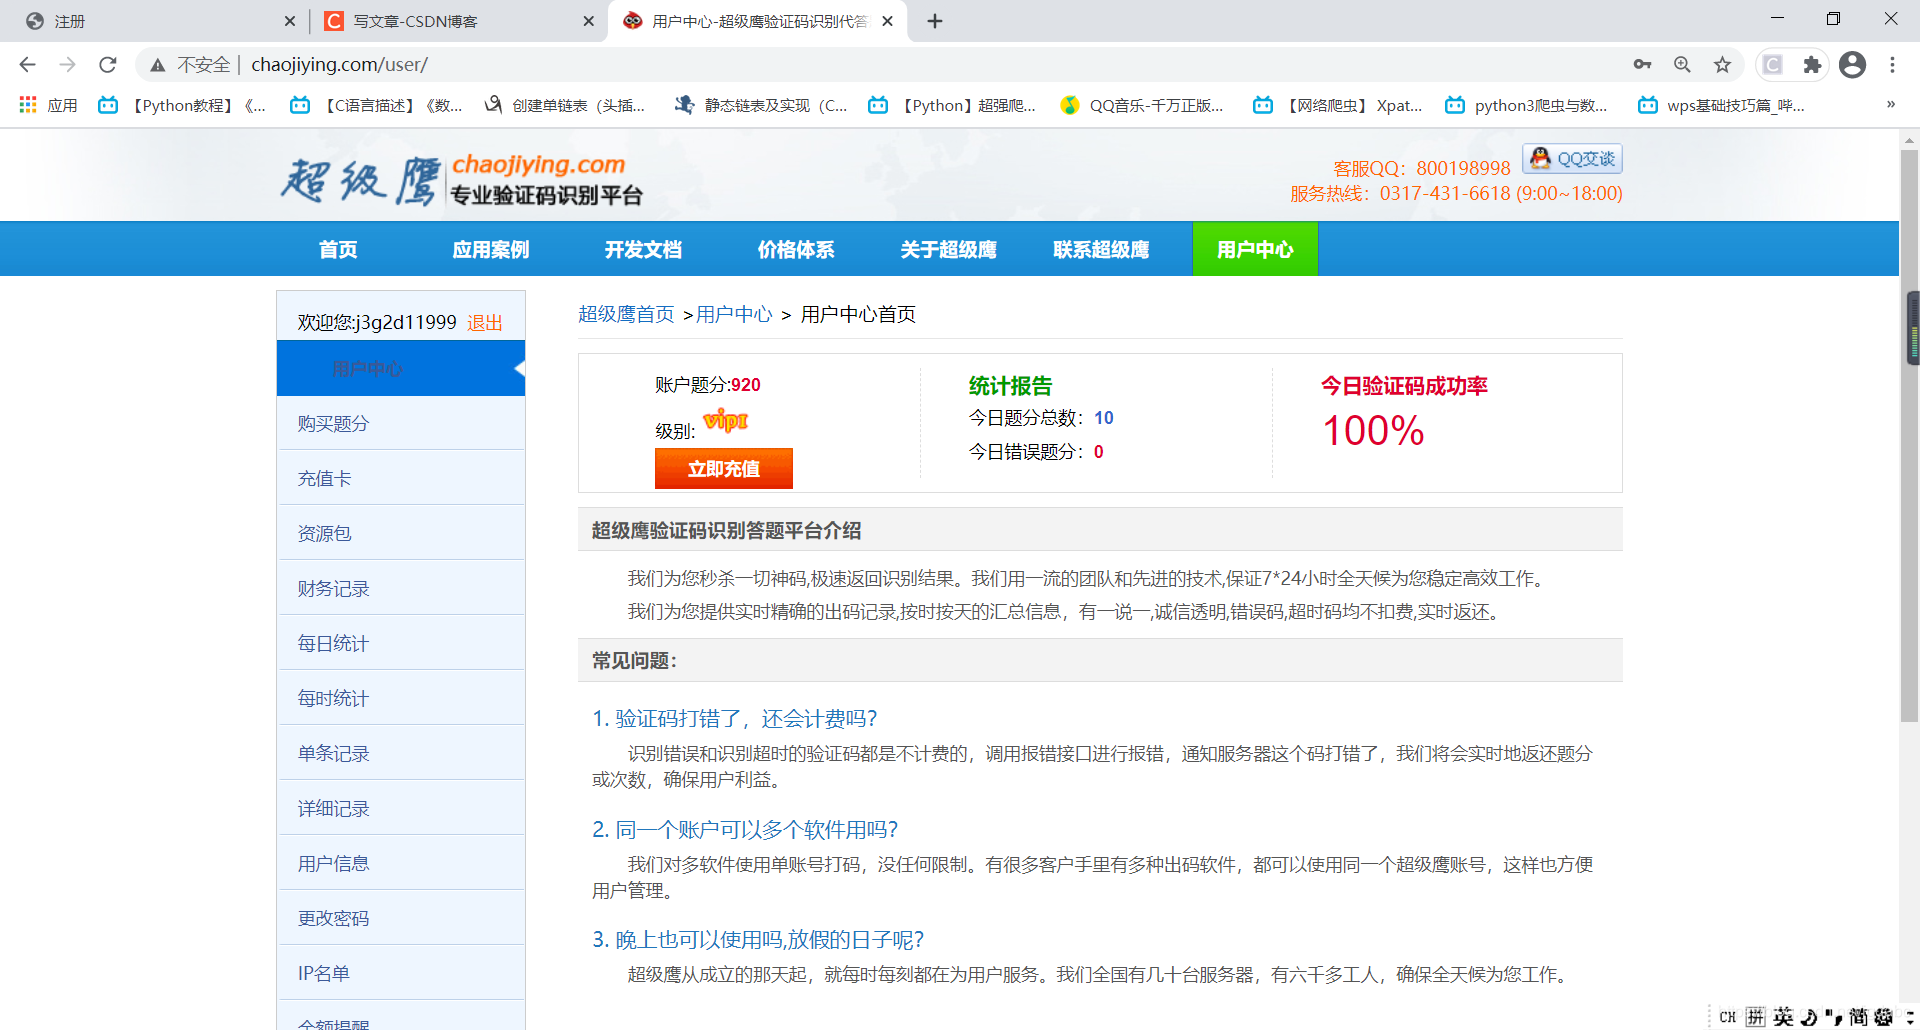This screenshot has width=1920, height=1030.
Task: Toggle the CH language indicator
Action: [1726, 1016]
